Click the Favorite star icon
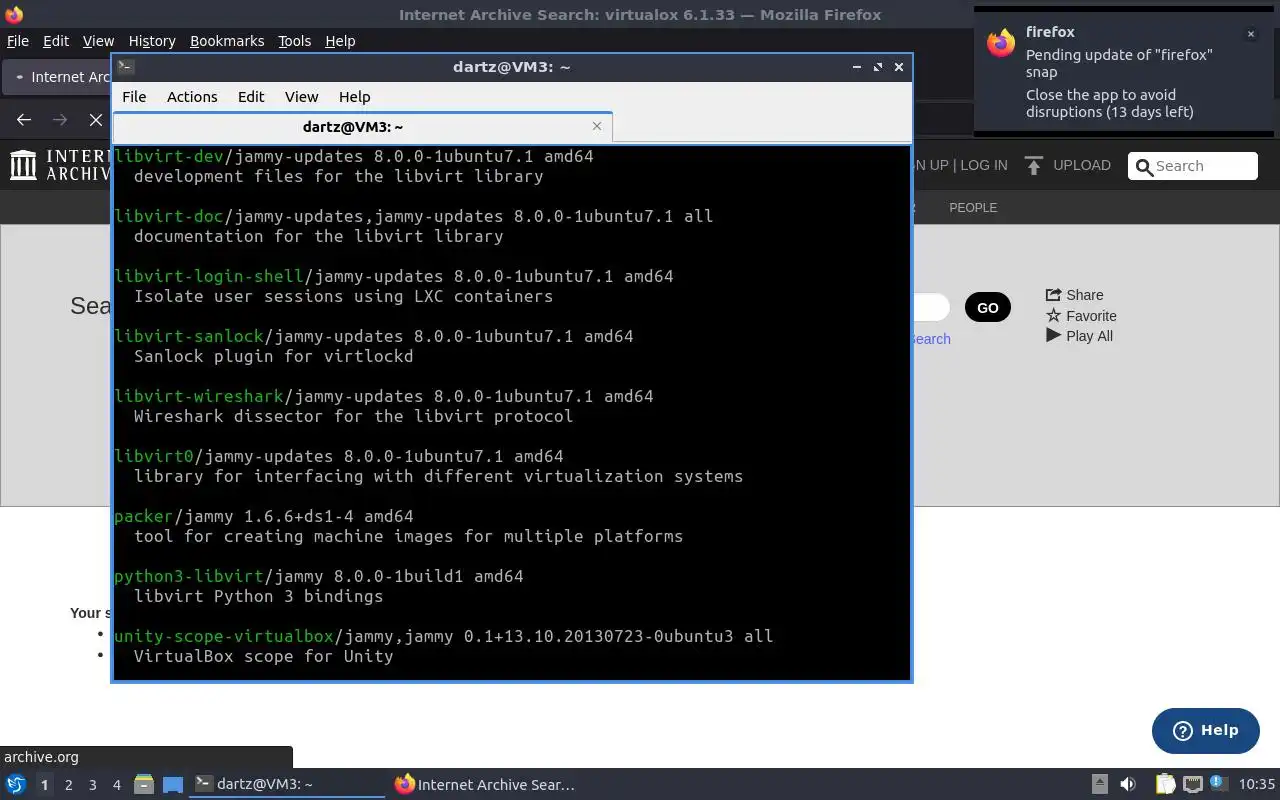The height and width of the screenshot is (800, 1280). 1053,316
